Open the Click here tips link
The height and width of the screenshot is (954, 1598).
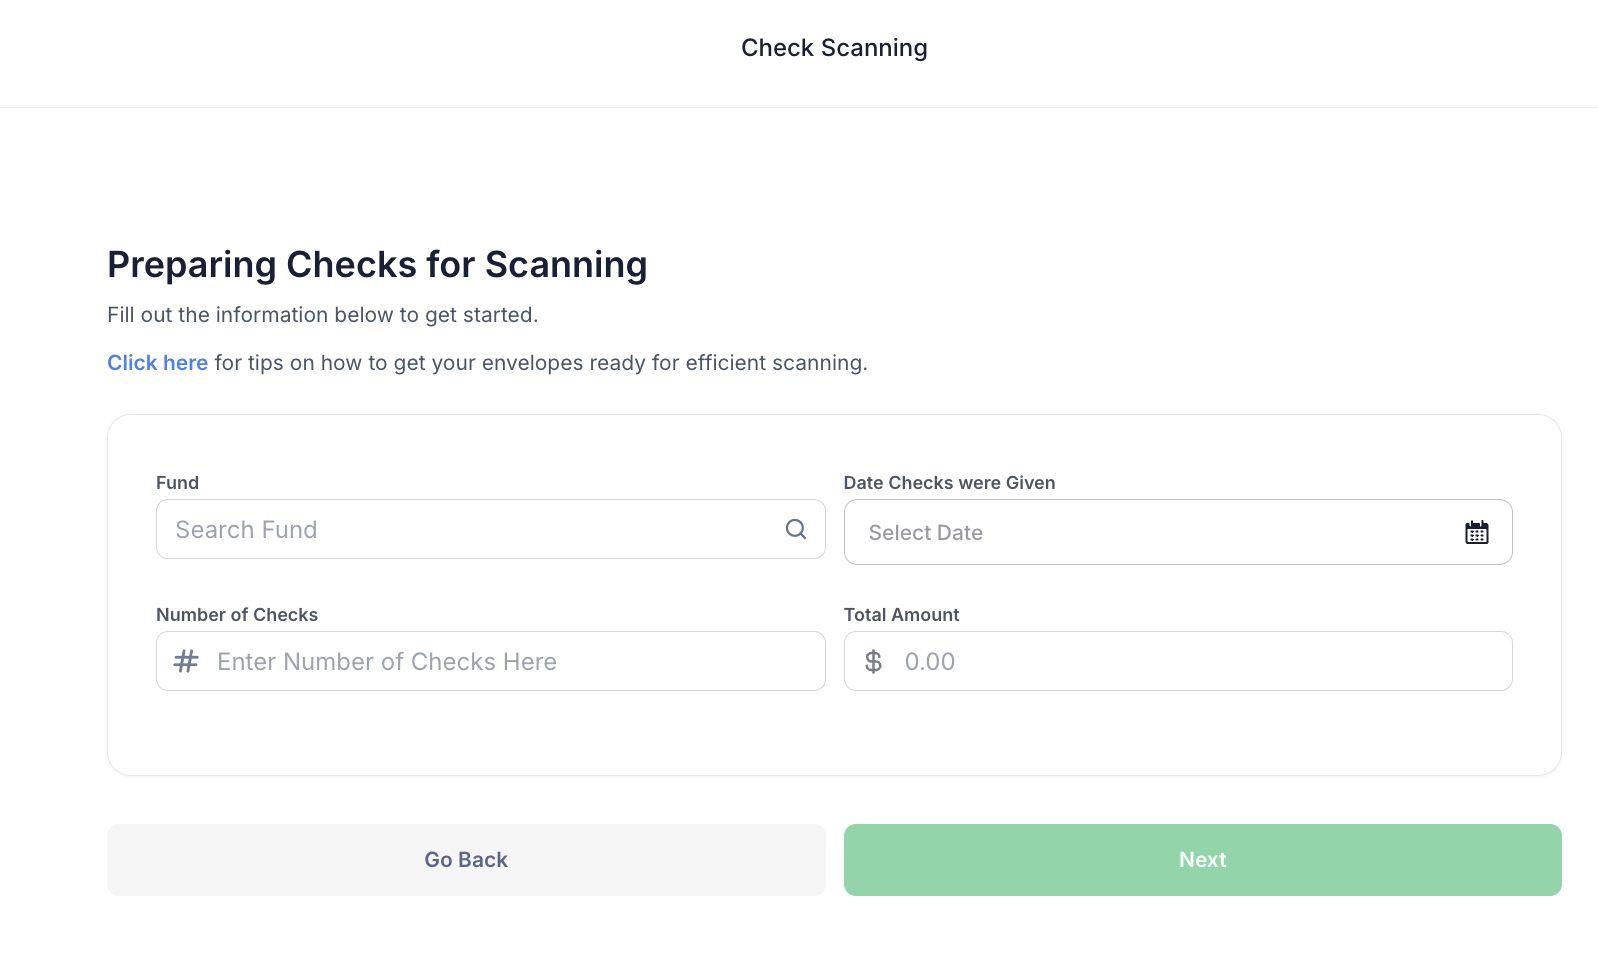(158, 363)
